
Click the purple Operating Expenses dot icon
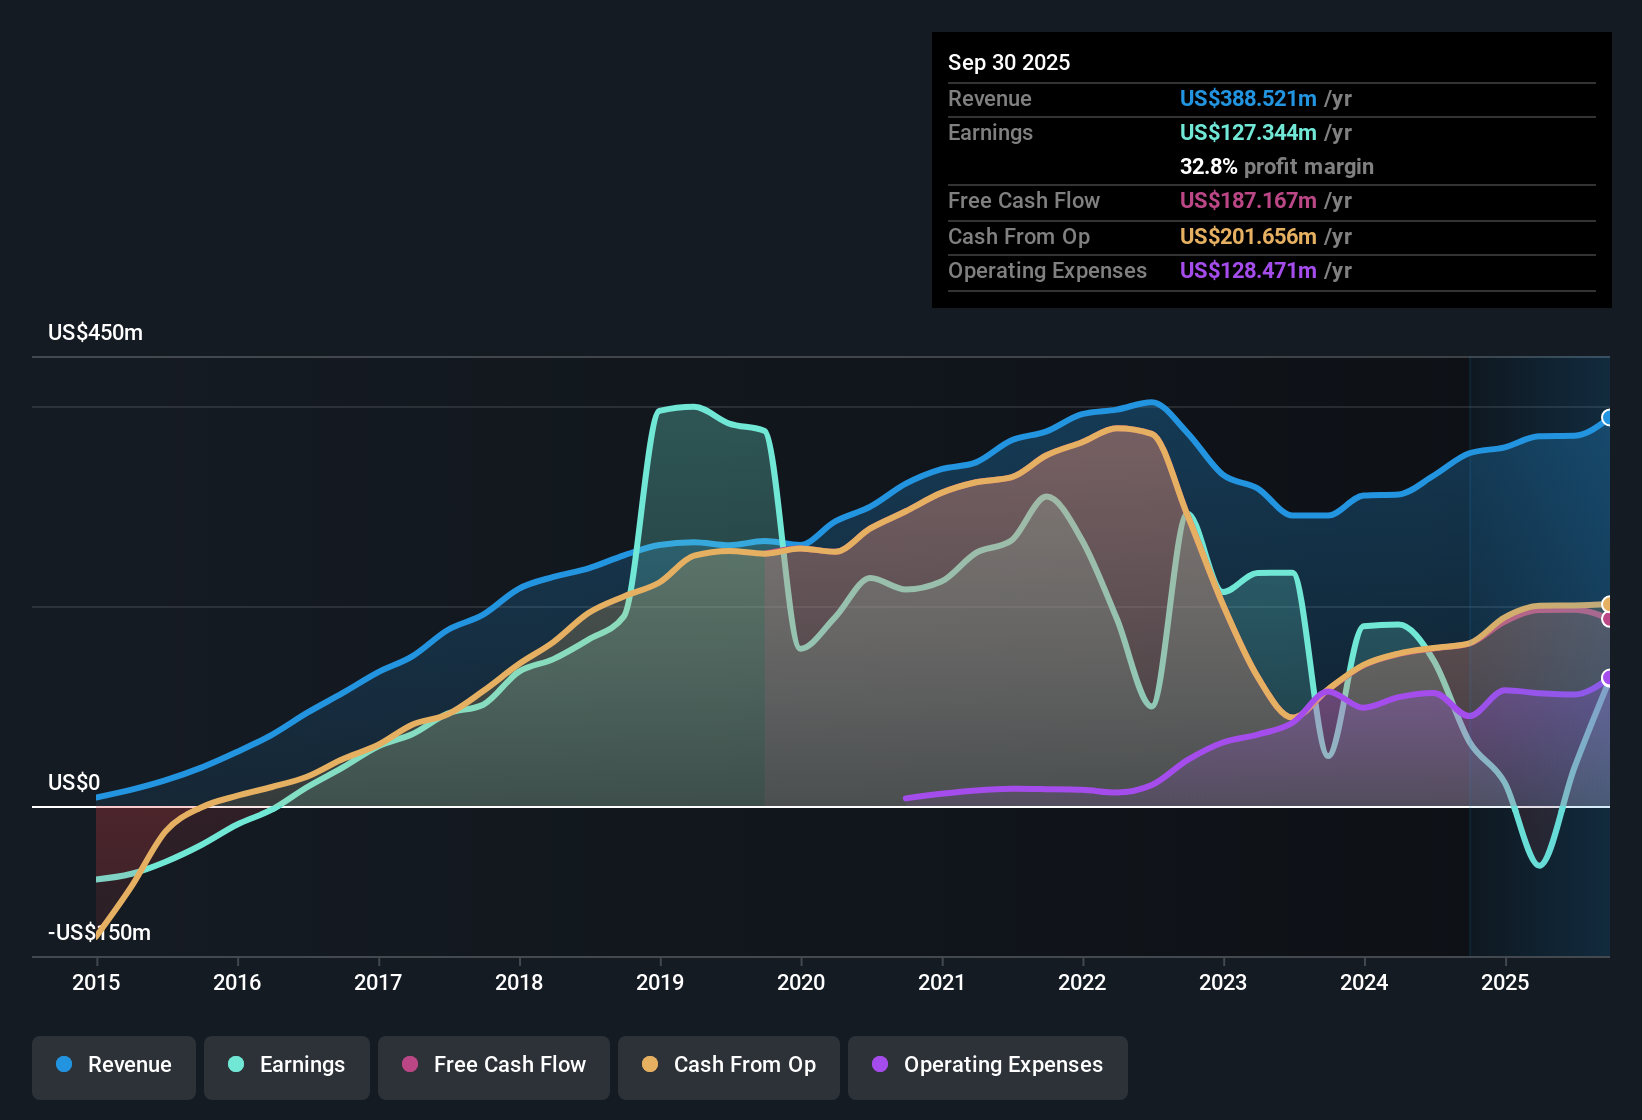[x=879, y=1065]
